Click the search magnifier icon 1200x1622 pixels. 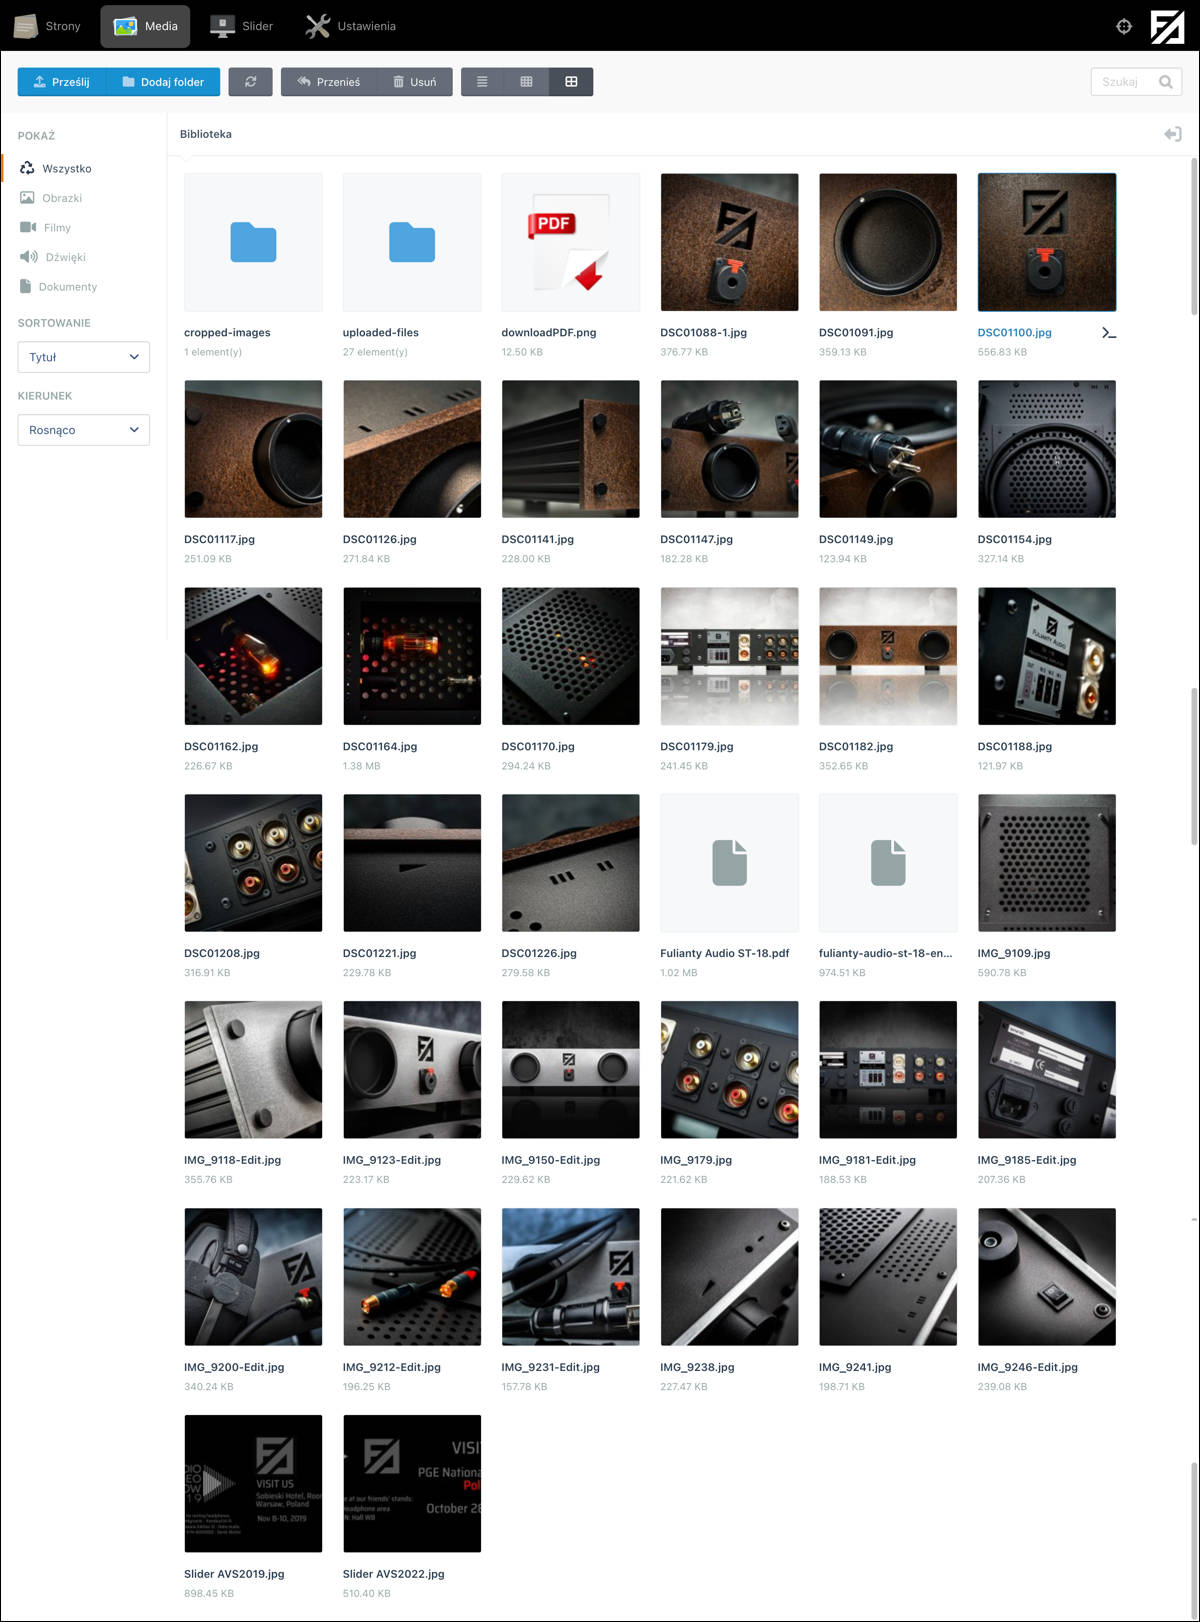pyautogui.click(x=1166, y=82)
